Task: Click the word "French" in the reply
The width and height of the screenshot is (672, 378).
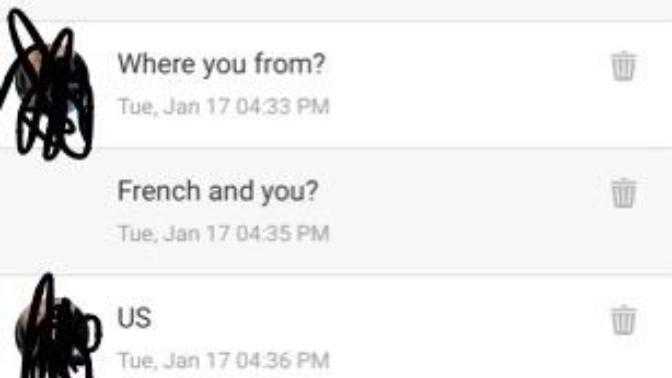Action: point(159,190)
